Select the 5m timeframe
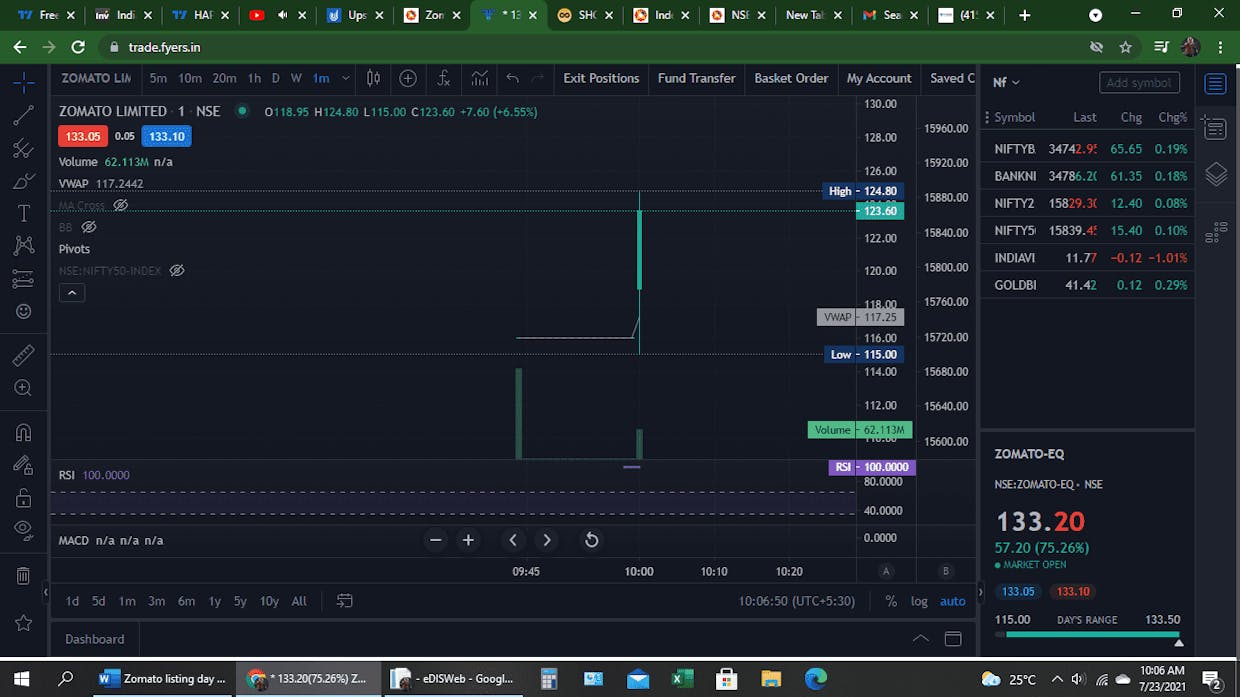1240x697 pixels. click(158, 78)
